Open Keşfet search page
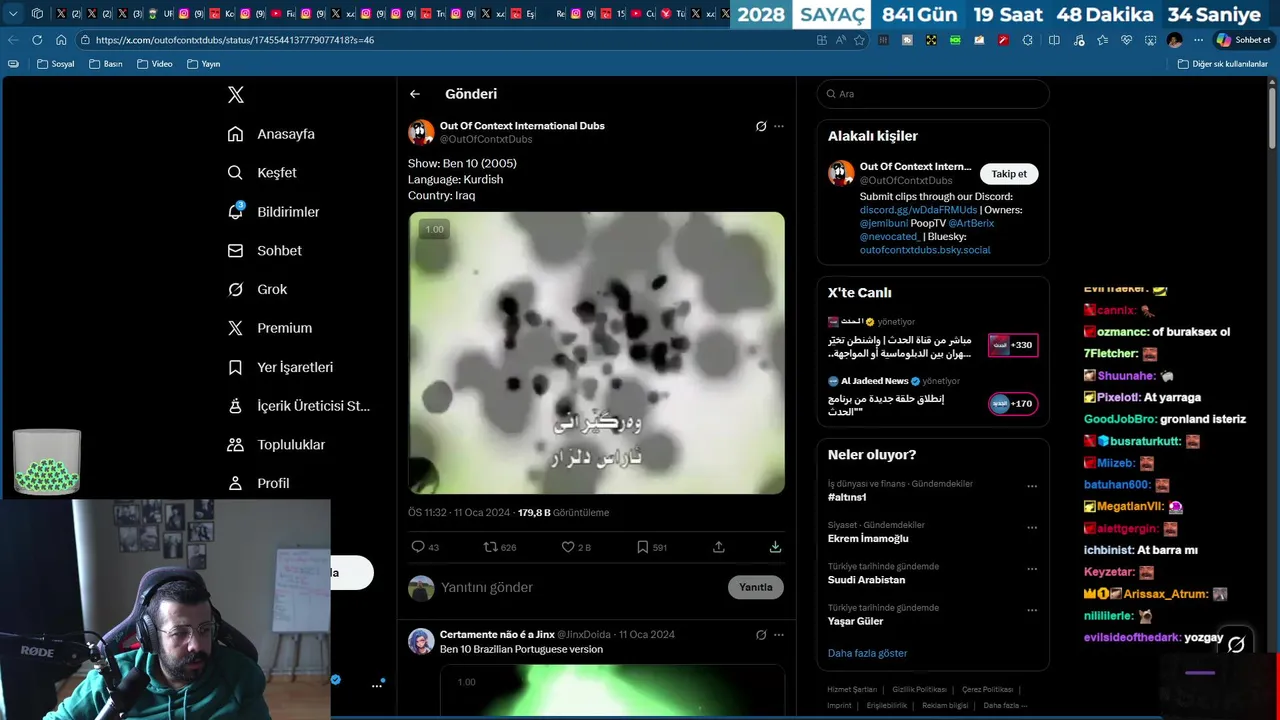 (x=262, y=173)
